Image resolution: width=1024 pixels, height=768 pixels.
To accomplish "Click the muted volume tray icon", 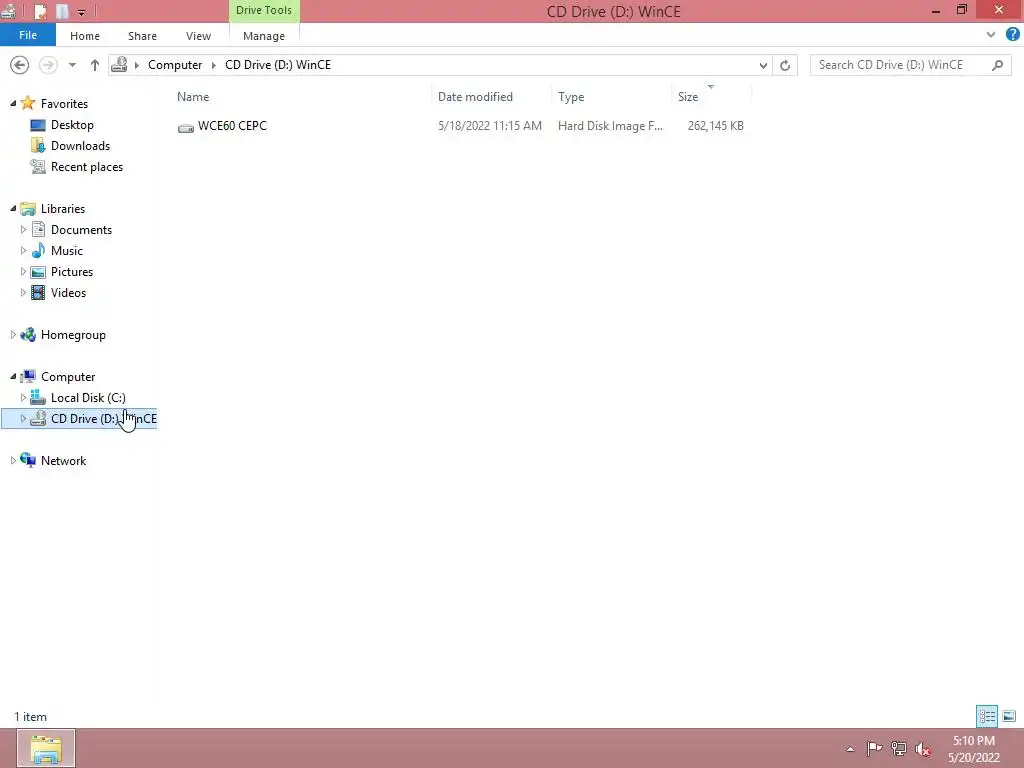I will [x=923, y=749].
